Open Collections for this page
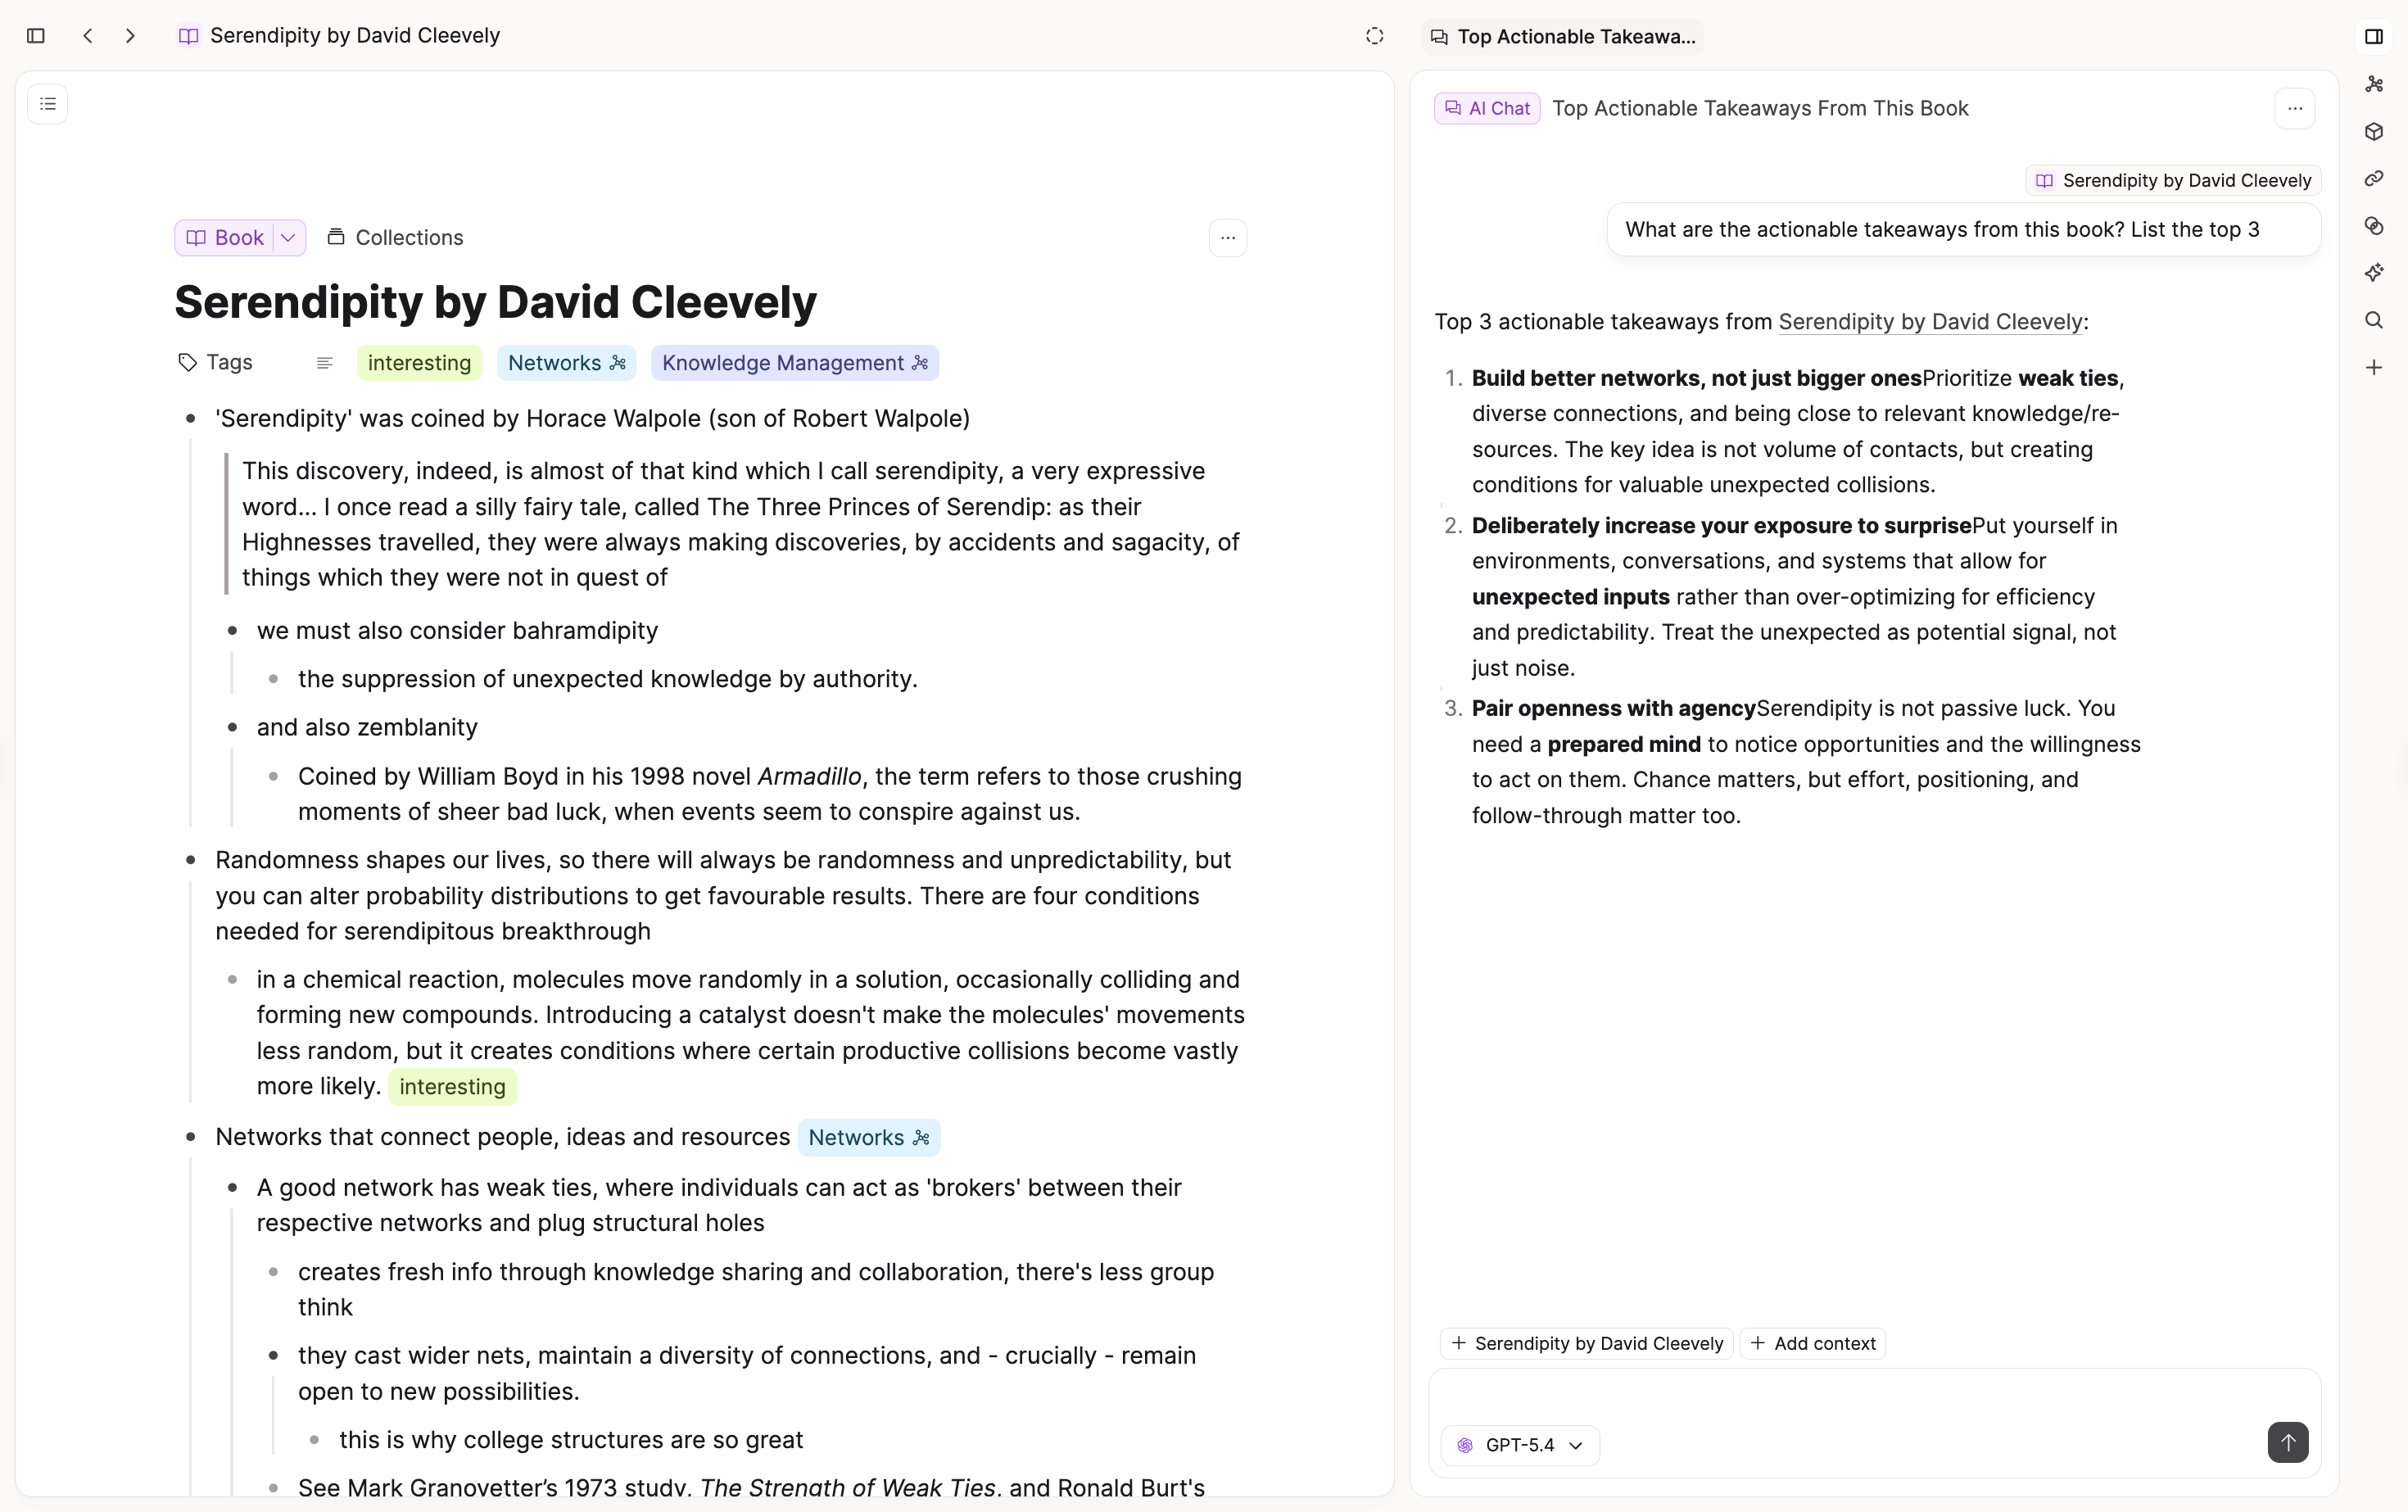 tap(396, 238)
